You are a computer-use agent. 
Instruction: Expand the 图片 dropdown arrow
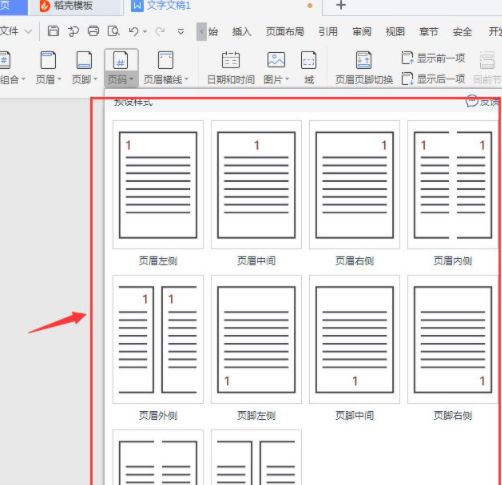287,79
